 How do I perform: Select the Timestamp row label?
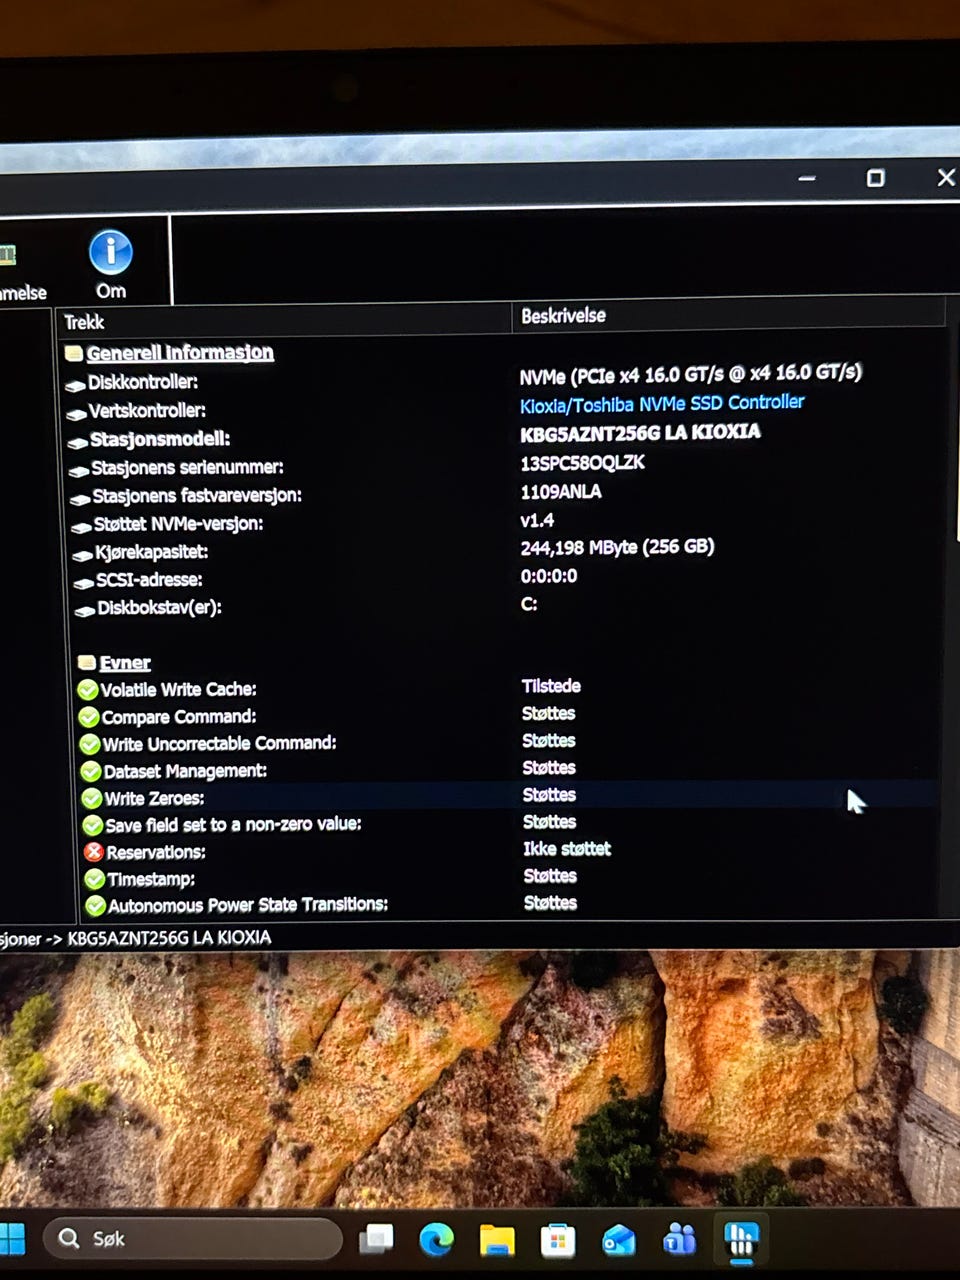(151, 879)
